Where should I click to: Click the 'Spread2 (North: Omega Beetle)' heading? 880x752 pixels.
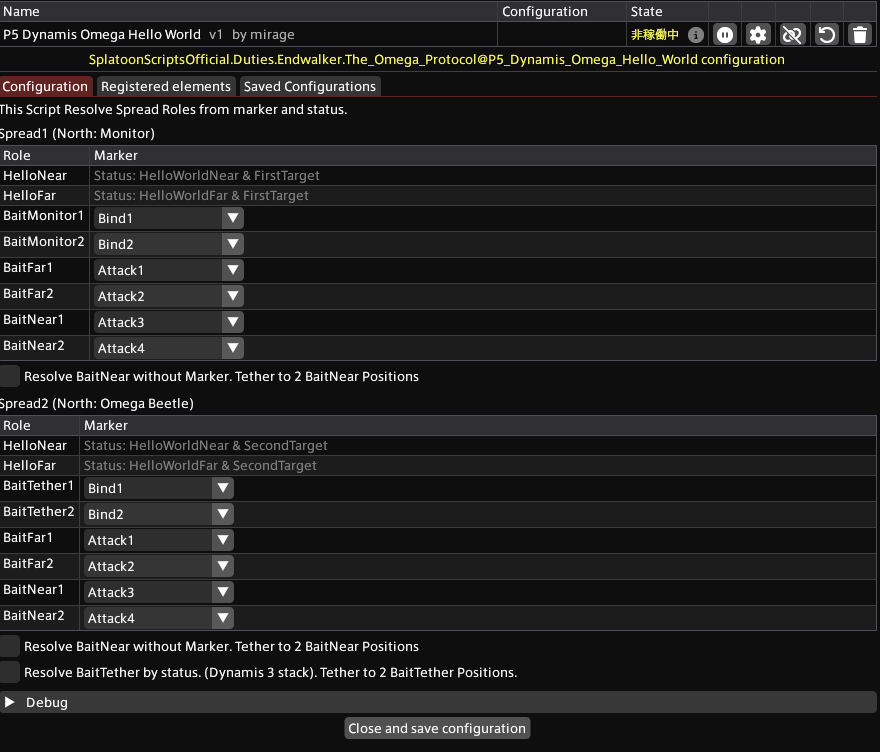pyautogui.click(x=97, y=403)
